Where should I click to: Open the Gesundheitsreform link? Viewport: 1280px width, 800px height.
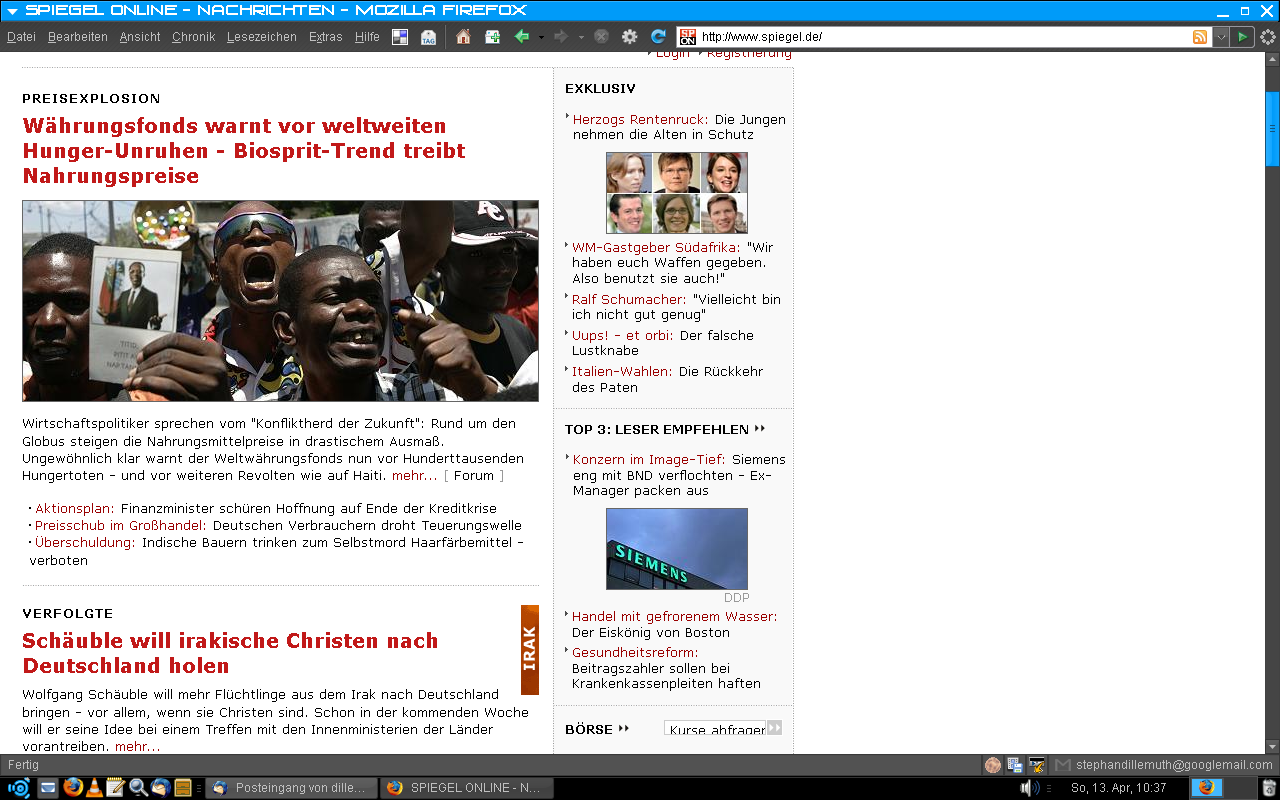(x=635, y=653)
